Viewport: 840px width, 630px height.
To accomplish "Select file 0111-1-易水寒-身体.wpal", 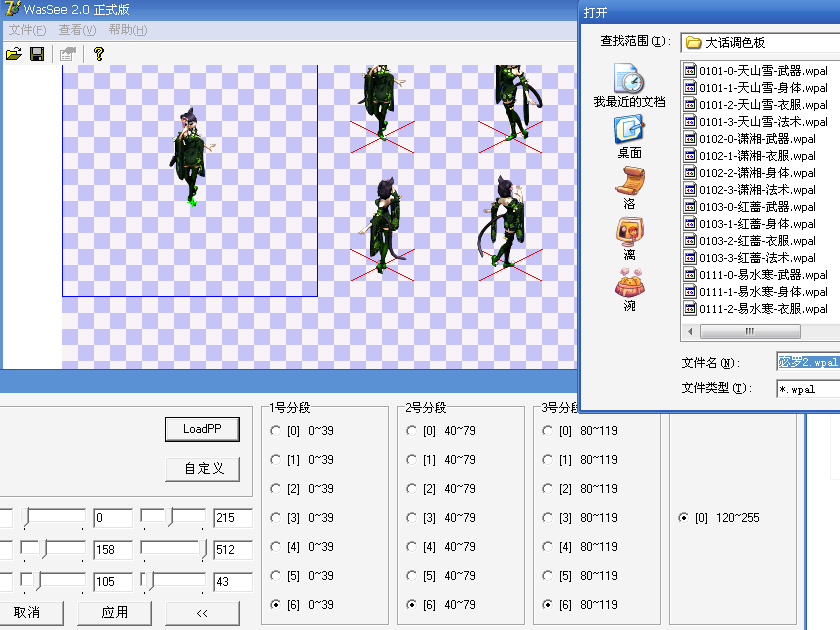I will tap(756, 292).
